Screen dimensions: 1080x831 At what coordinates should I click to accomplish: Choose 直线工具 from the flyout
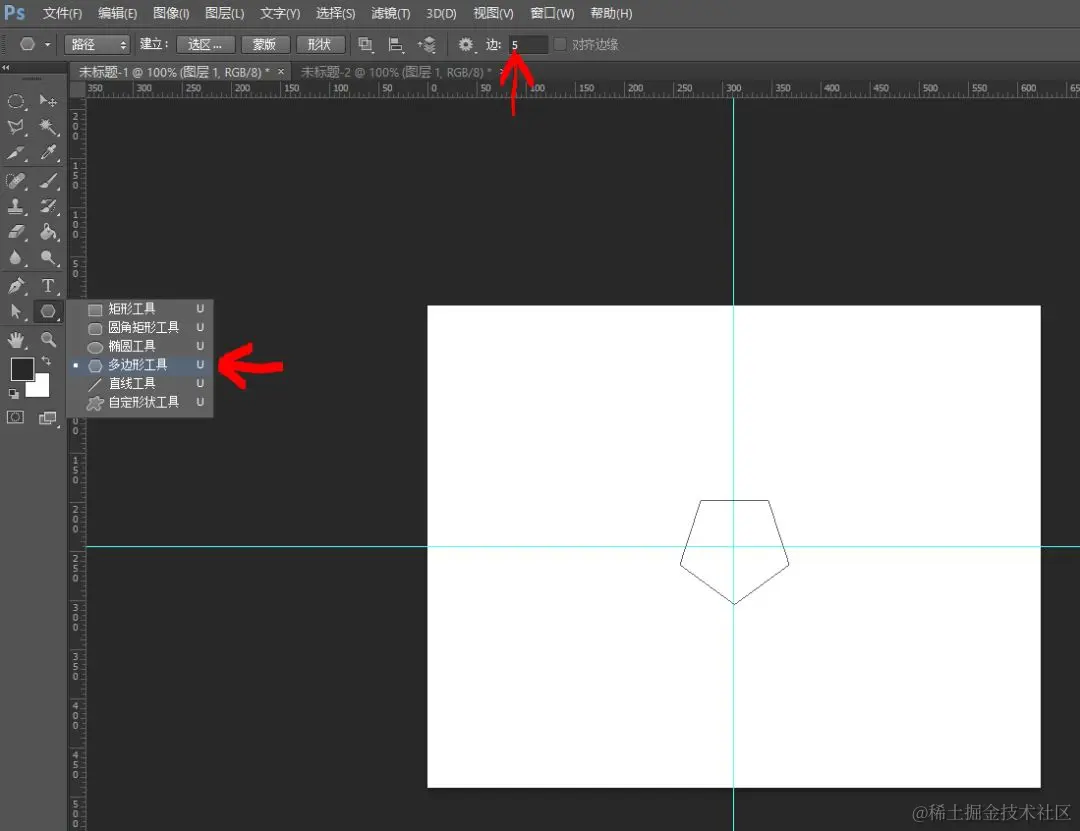pyautogui.click(x=140, y=383)
